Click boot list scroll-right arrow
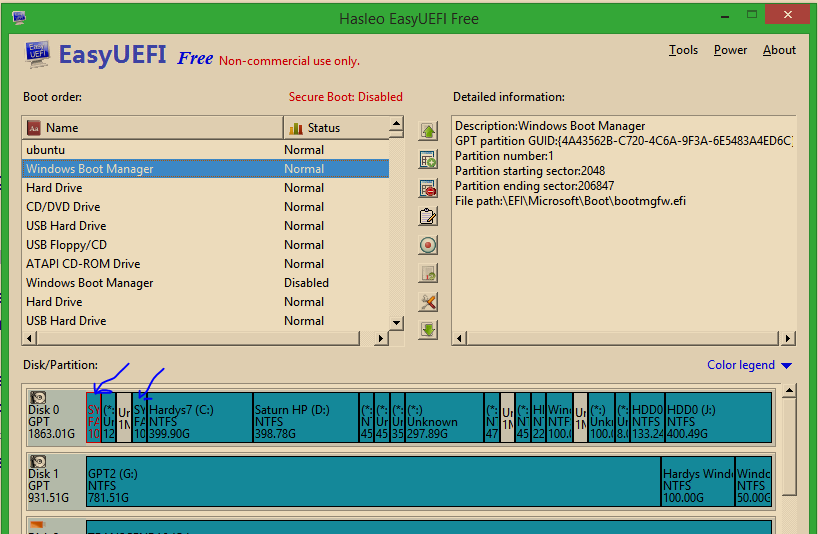The image size is (818, 534). tap(381, 338)
